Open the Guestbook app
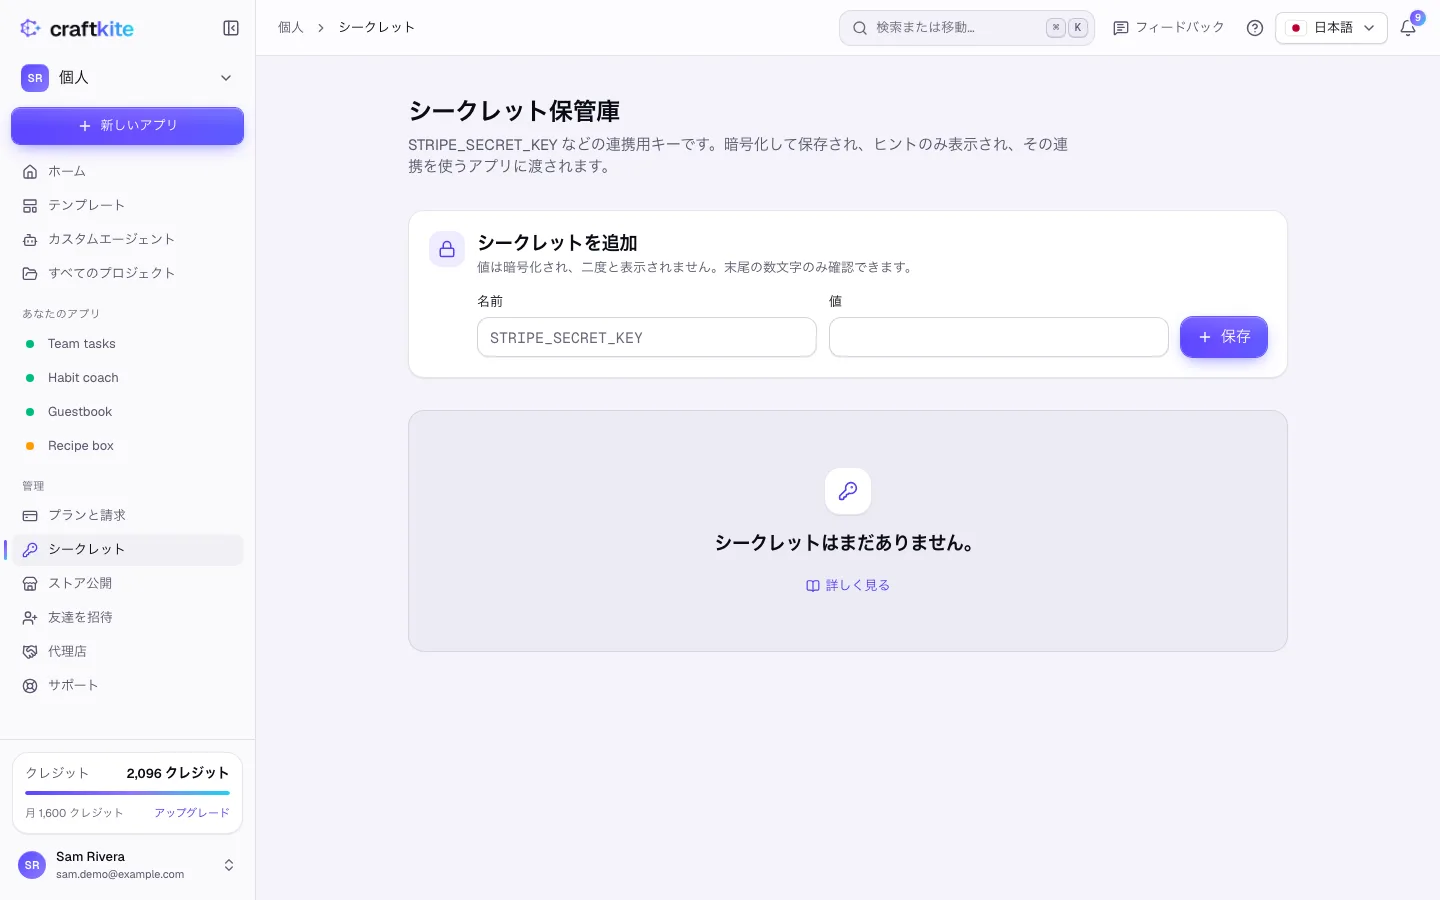Image resolution: width=1440 pixels, height=900 pixels. pyautogui.click(x=127, y=412)
